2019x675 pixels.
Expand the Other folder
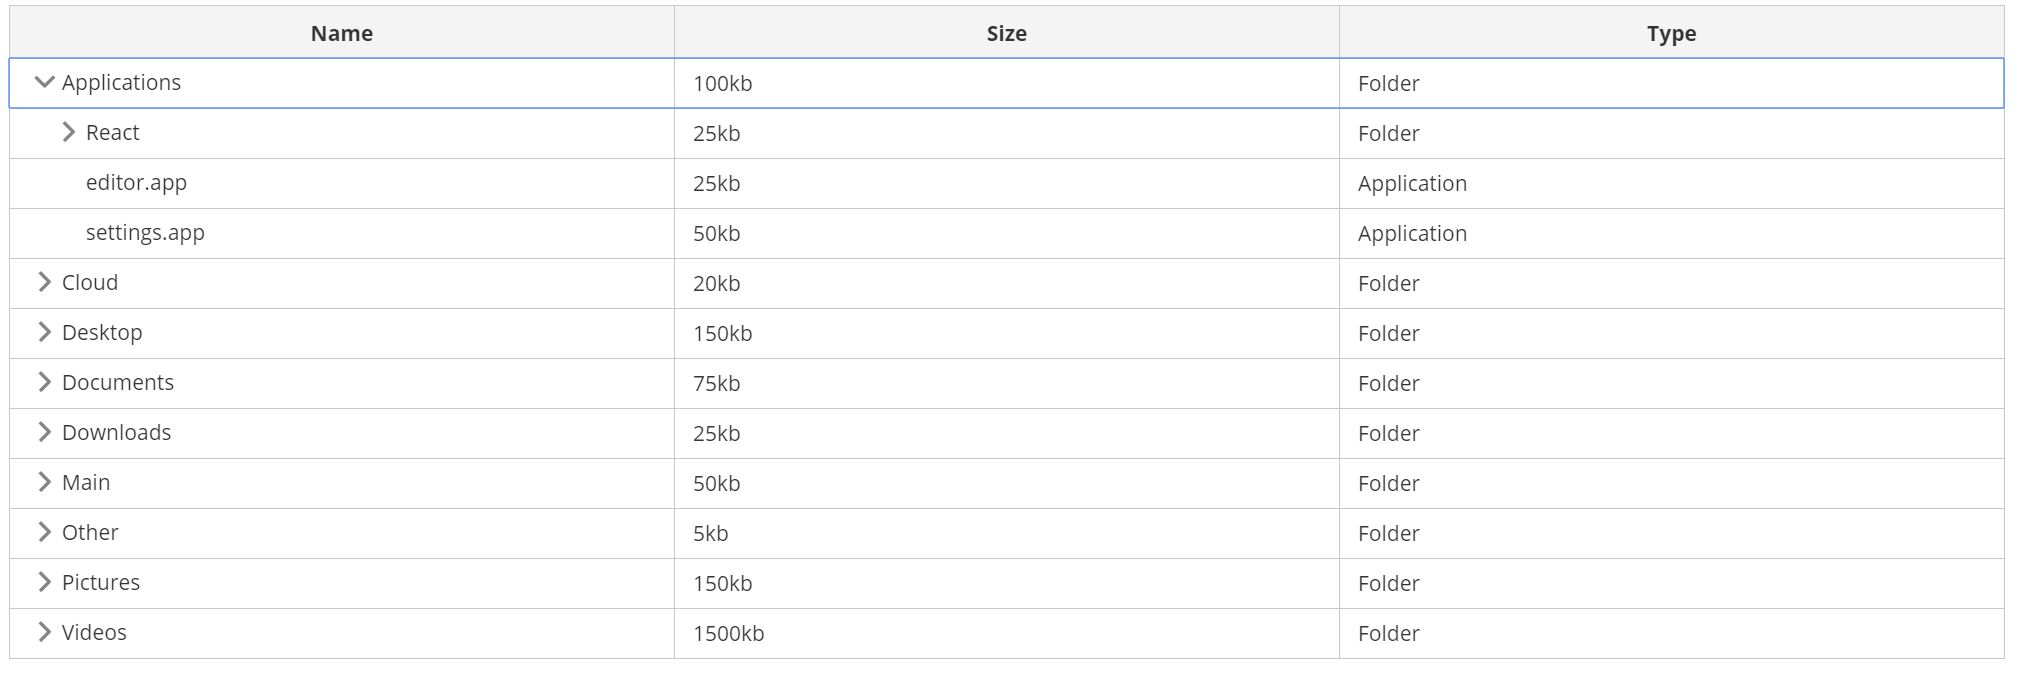coord(44,532)
